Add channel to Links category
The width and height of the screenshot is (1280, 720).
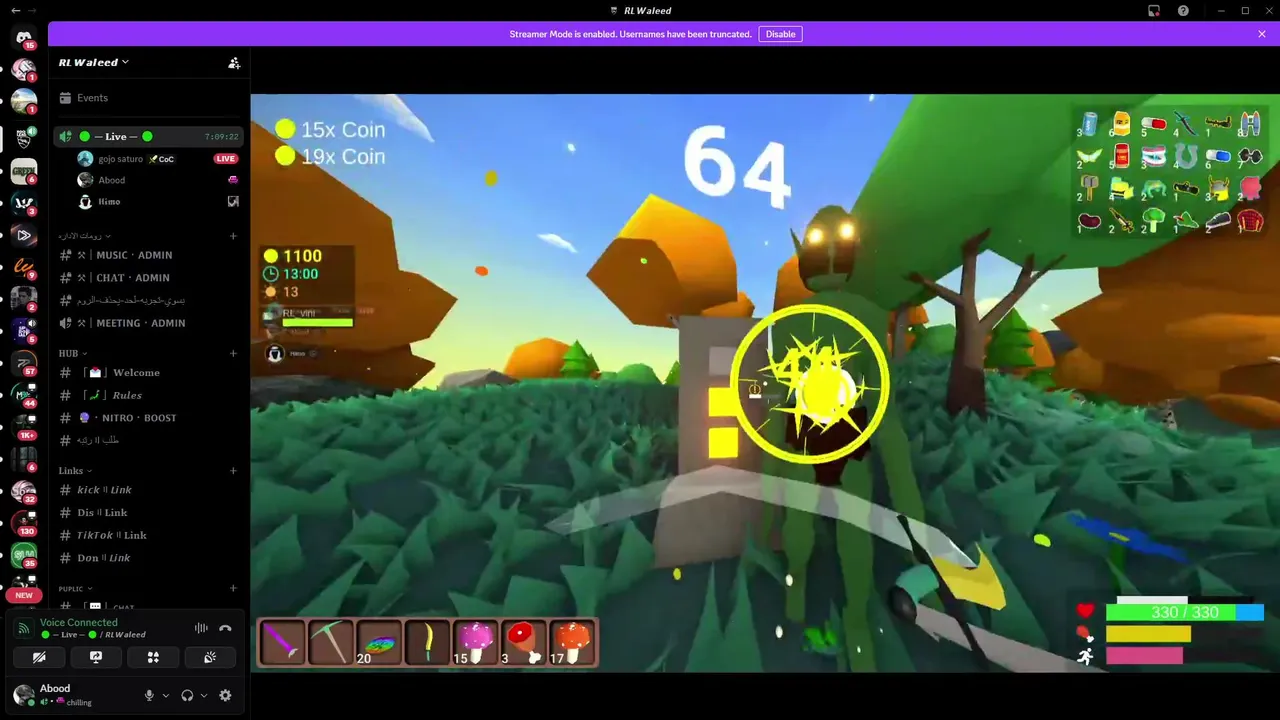click(233, 471)
